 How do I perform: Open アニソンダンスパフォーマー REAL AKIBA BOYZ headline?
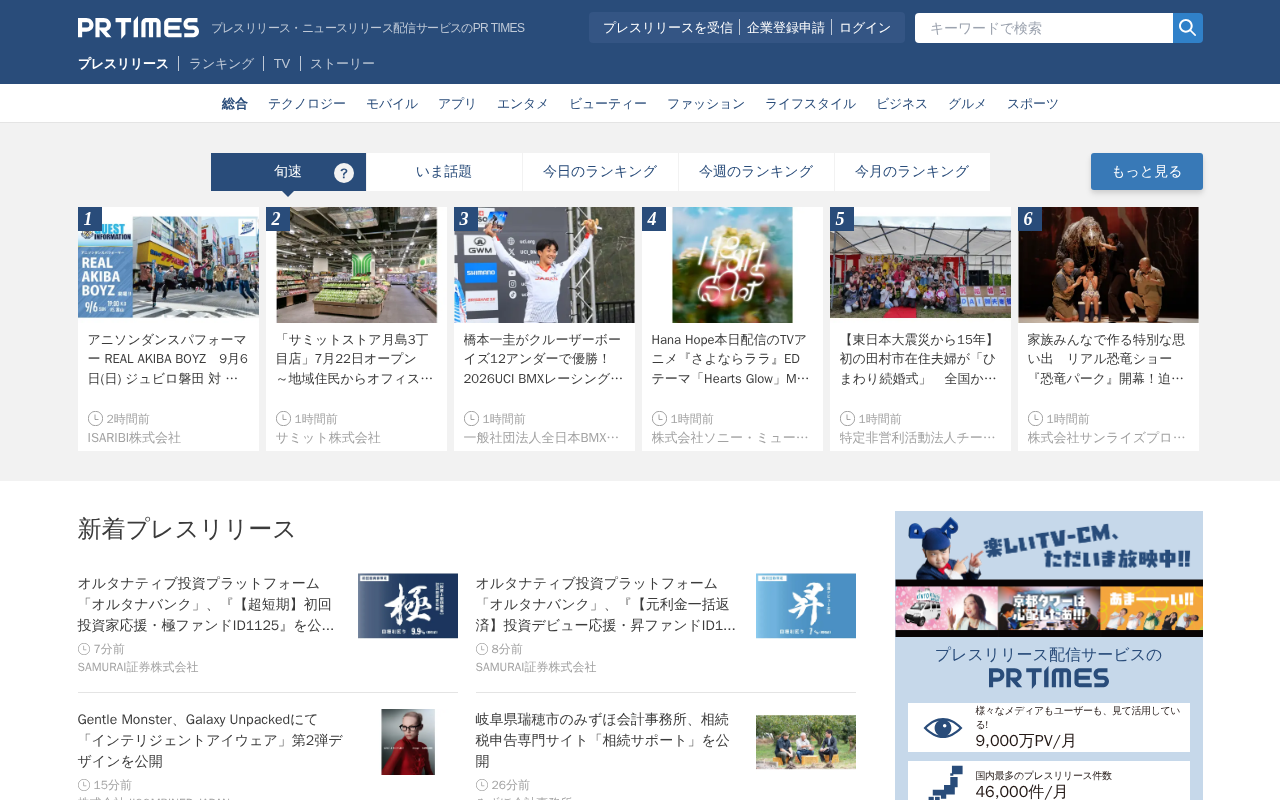pyautogui.click(x=168, y=359)
